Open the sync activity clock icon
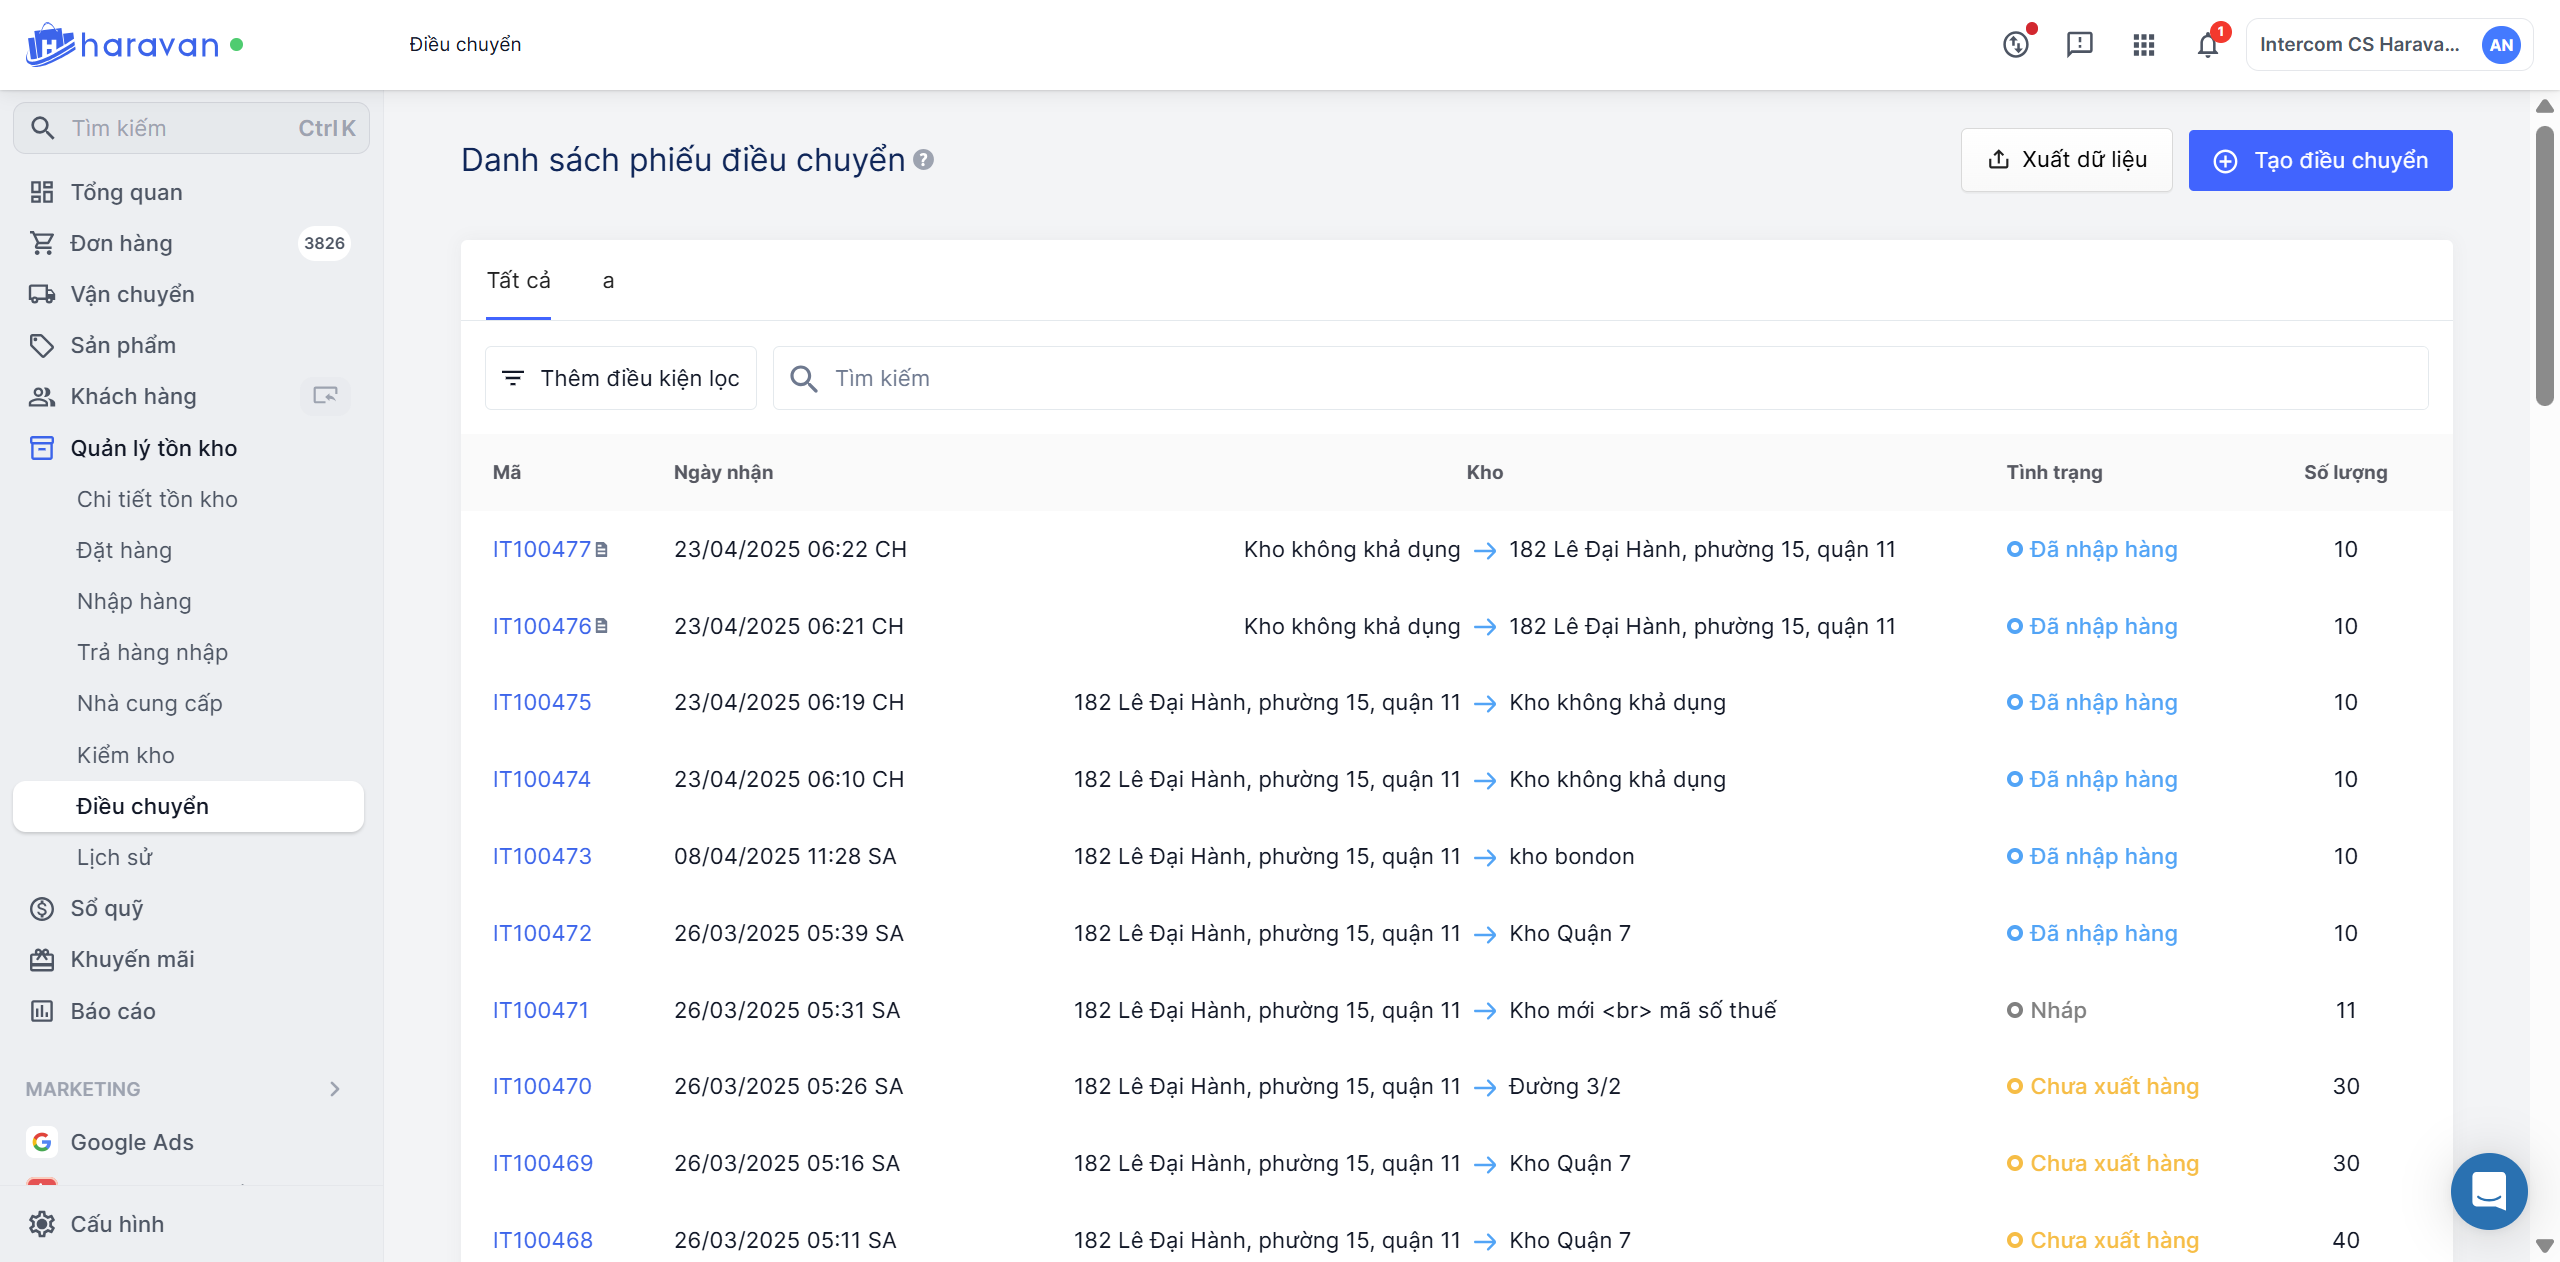 (2015, 45)
